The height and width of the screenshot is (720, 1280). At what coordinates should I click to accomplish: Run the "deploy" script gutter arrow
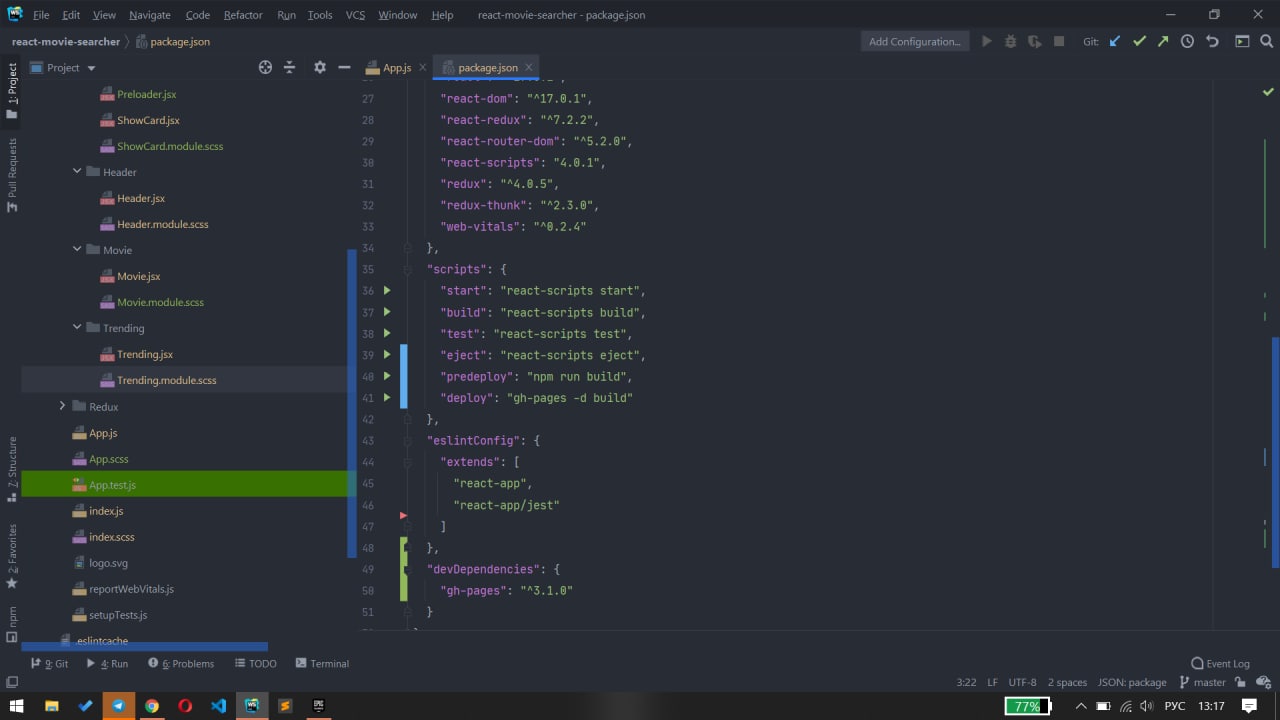[x=387, y=398]
